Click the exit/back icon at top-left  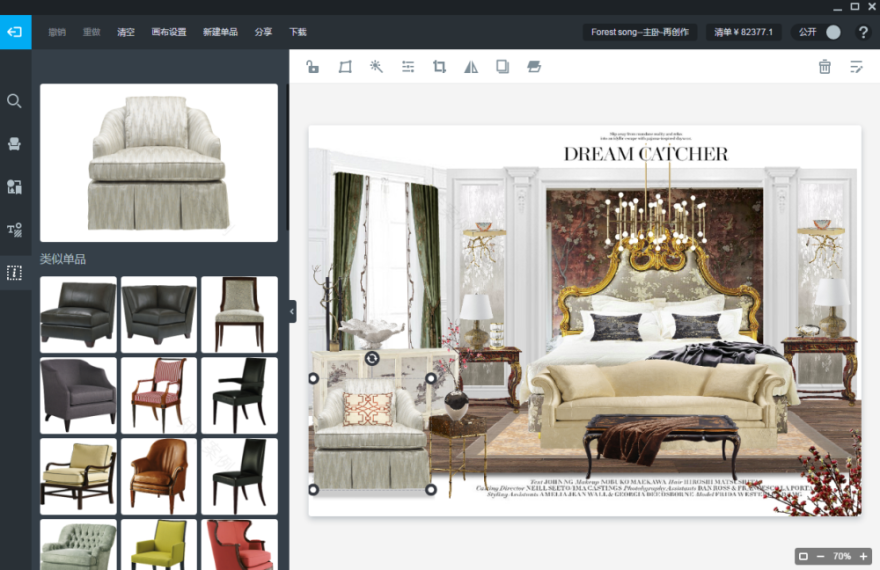point(15,32)
